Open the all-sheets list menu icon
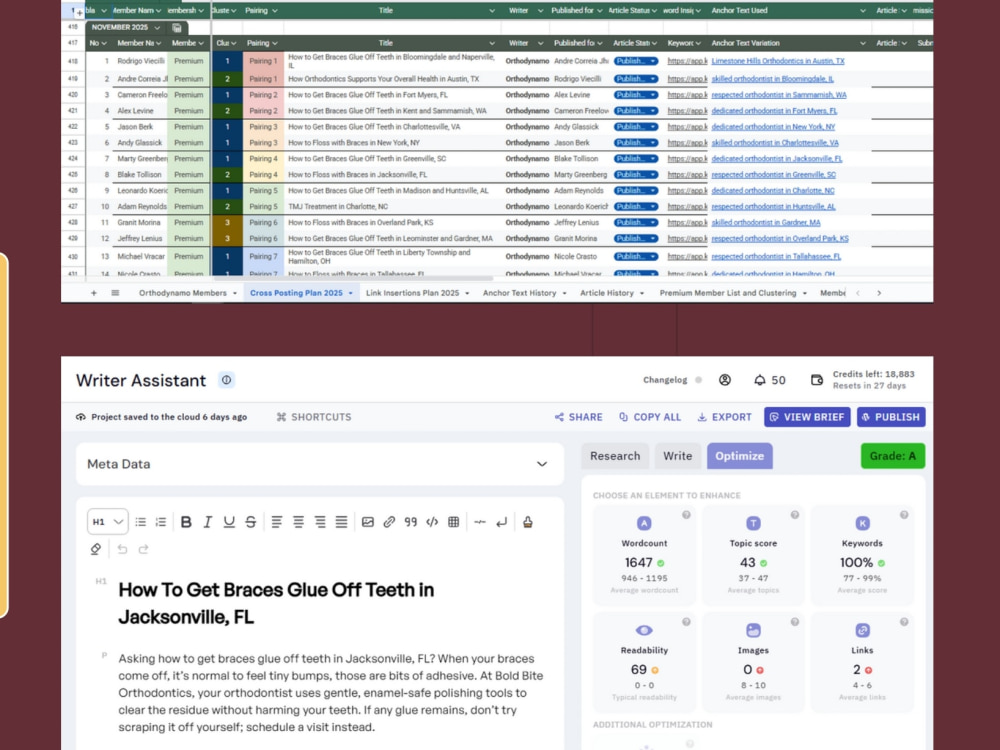Viewport: 1000px width, 750px height. point(115,293)
